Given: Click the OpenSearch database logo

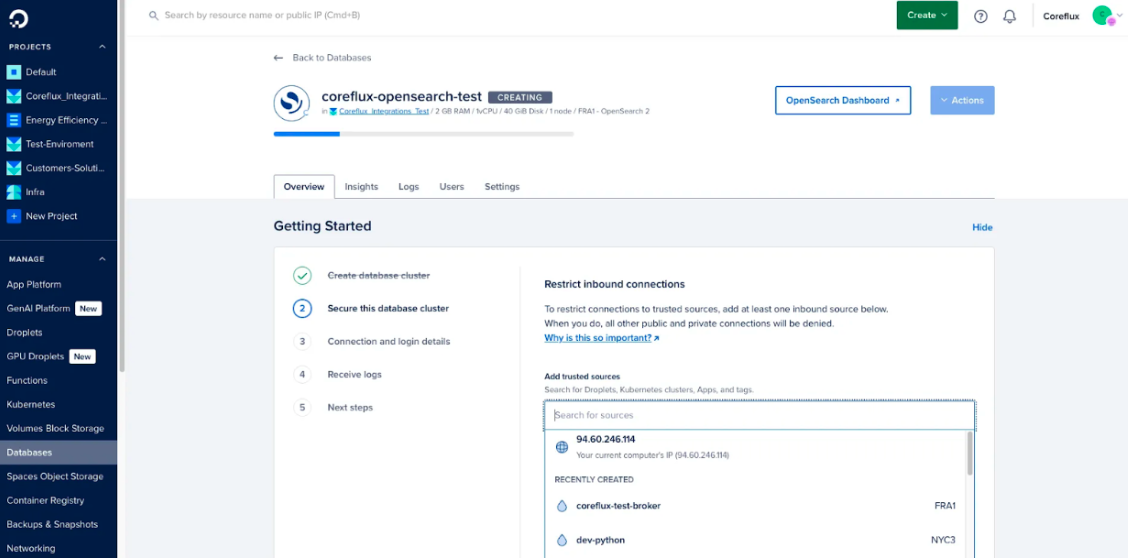Looking at the screenshot, I should click(x=291, y=103).
